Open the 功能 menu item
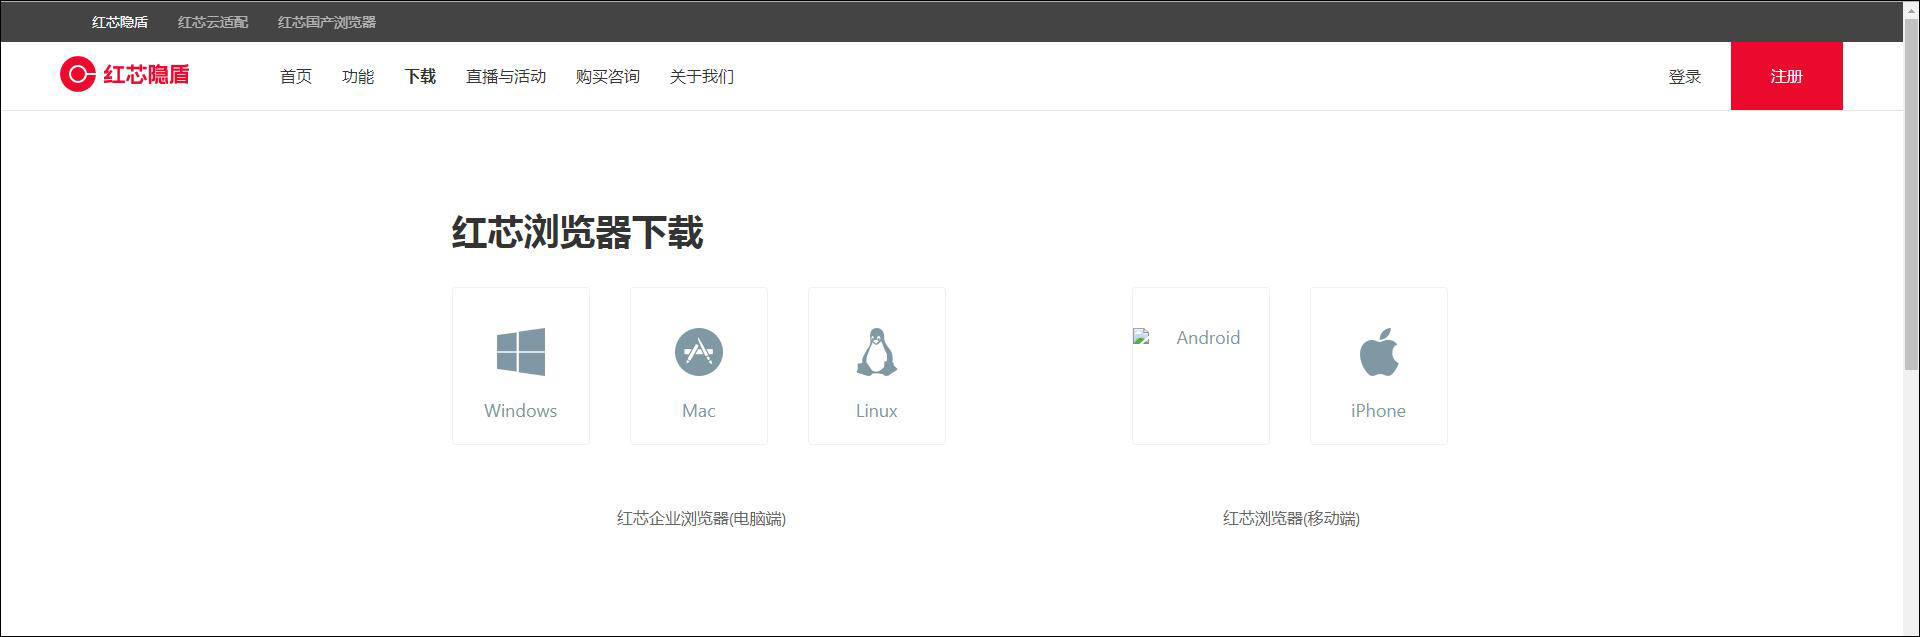Viewport: 1920px width, 637px height. pos(358,76)
